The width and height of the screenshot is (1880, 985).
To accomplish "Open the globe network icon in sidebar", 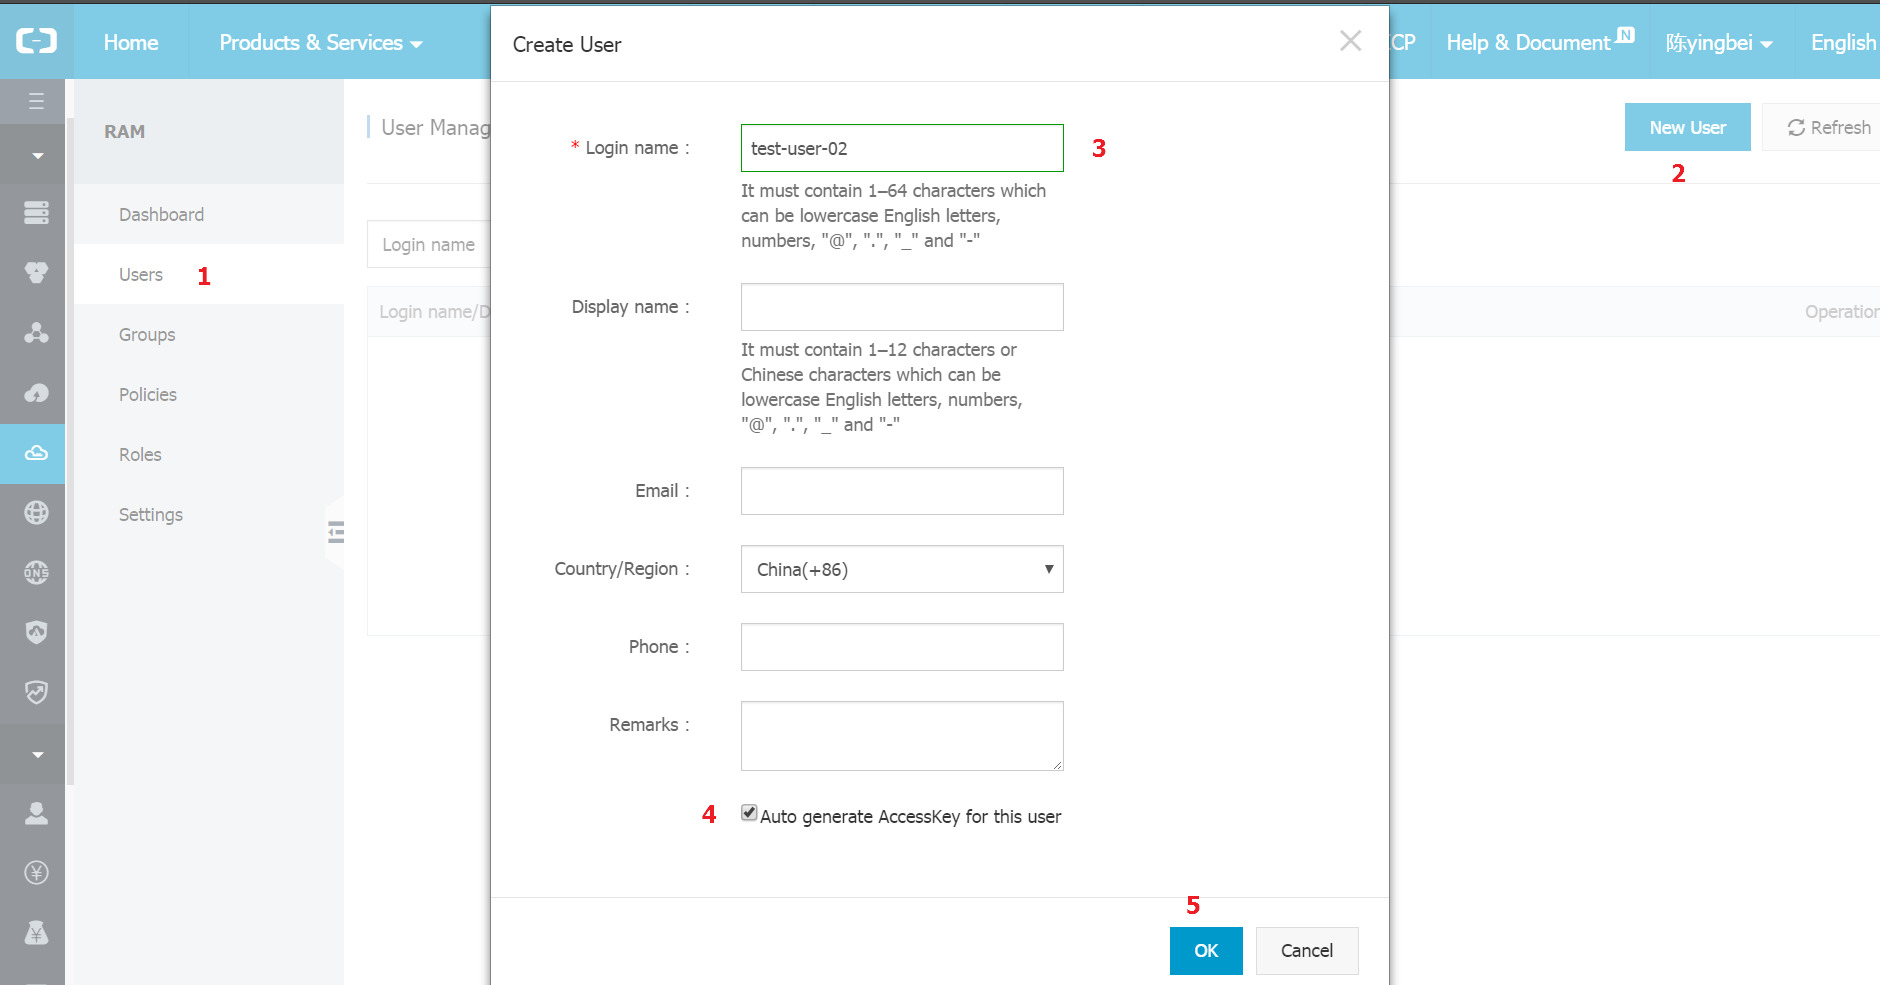I will pyautogui.click(x=36, y=513).
